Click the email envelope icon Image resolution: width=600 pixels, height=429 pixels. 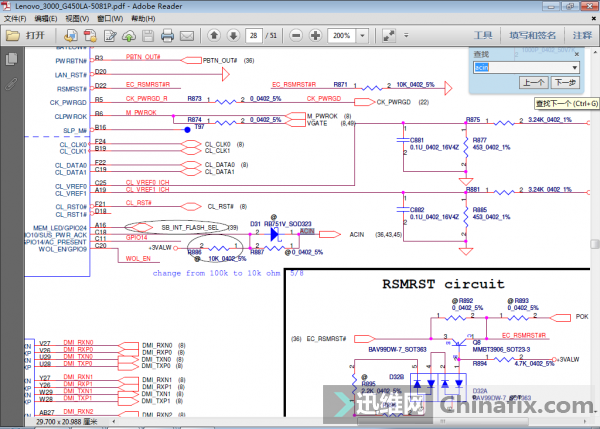click(187, 36)
